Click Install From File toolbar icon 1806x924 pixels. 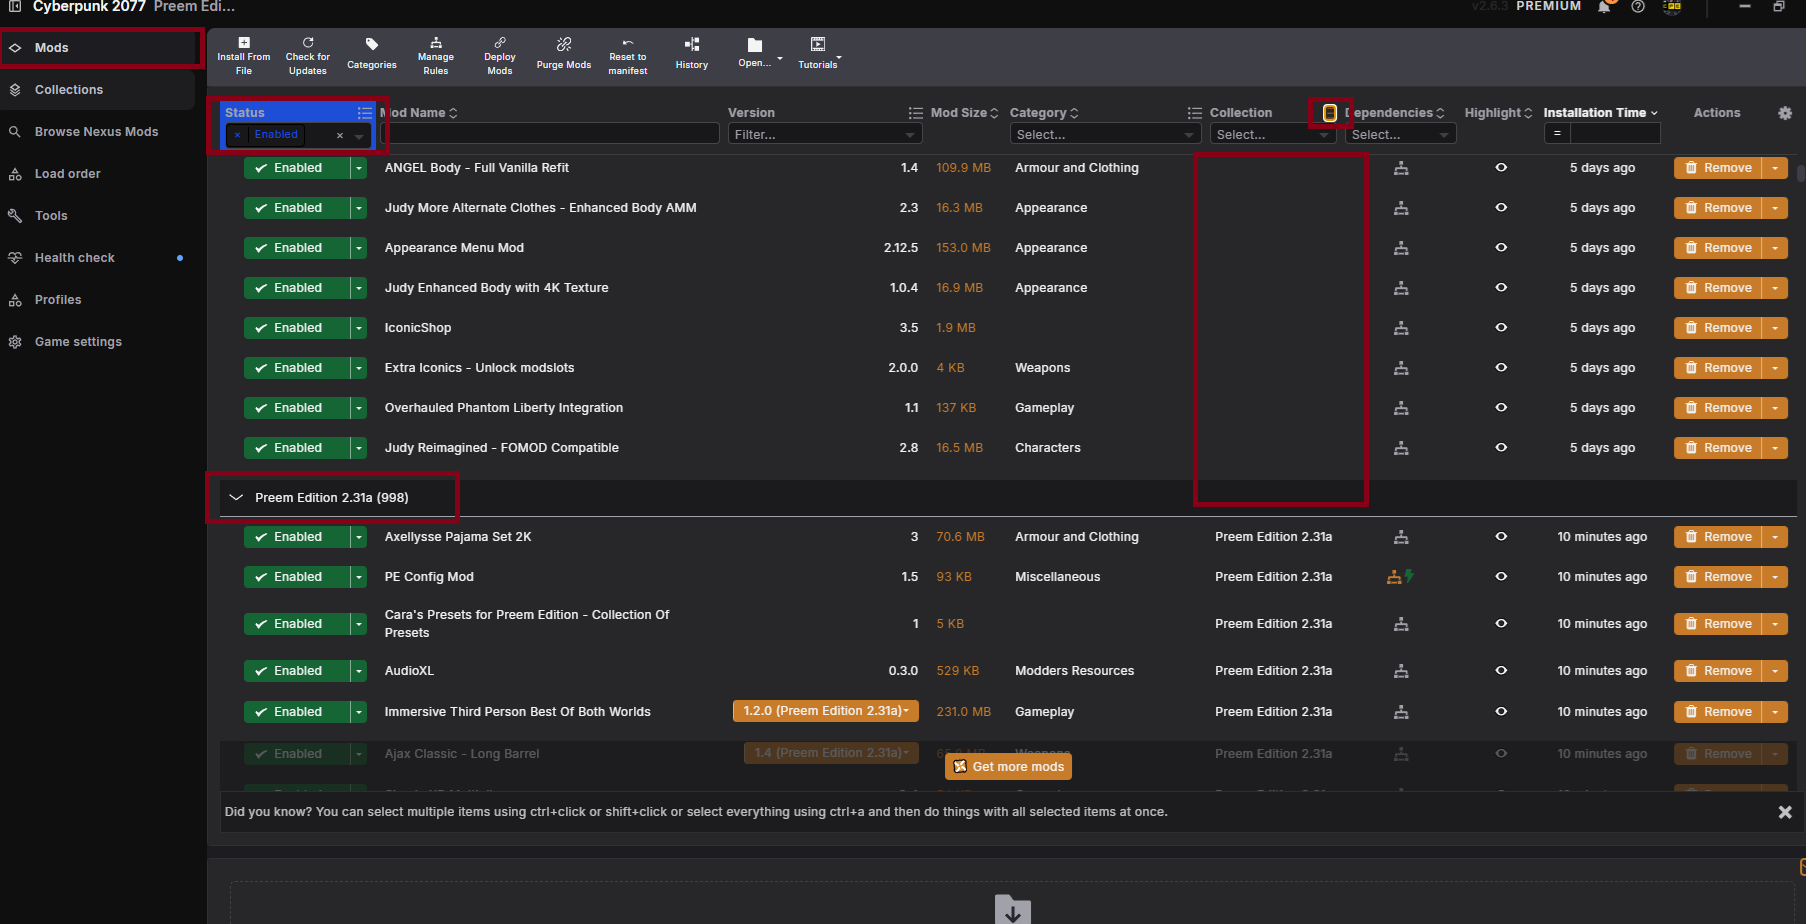(244, 56)
